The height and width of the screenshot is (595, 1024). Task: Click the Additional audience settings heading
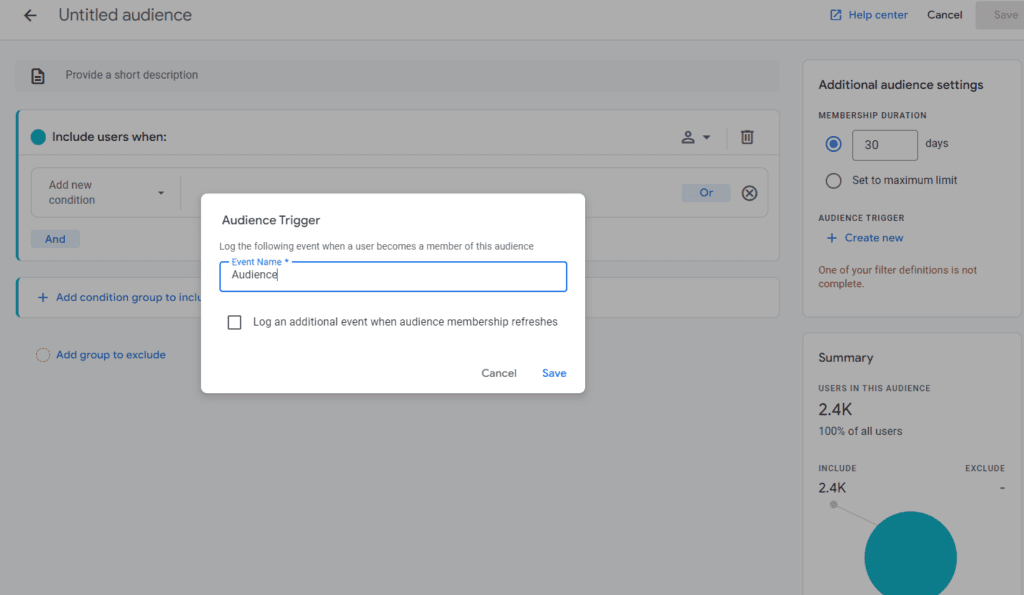(901, 85)
